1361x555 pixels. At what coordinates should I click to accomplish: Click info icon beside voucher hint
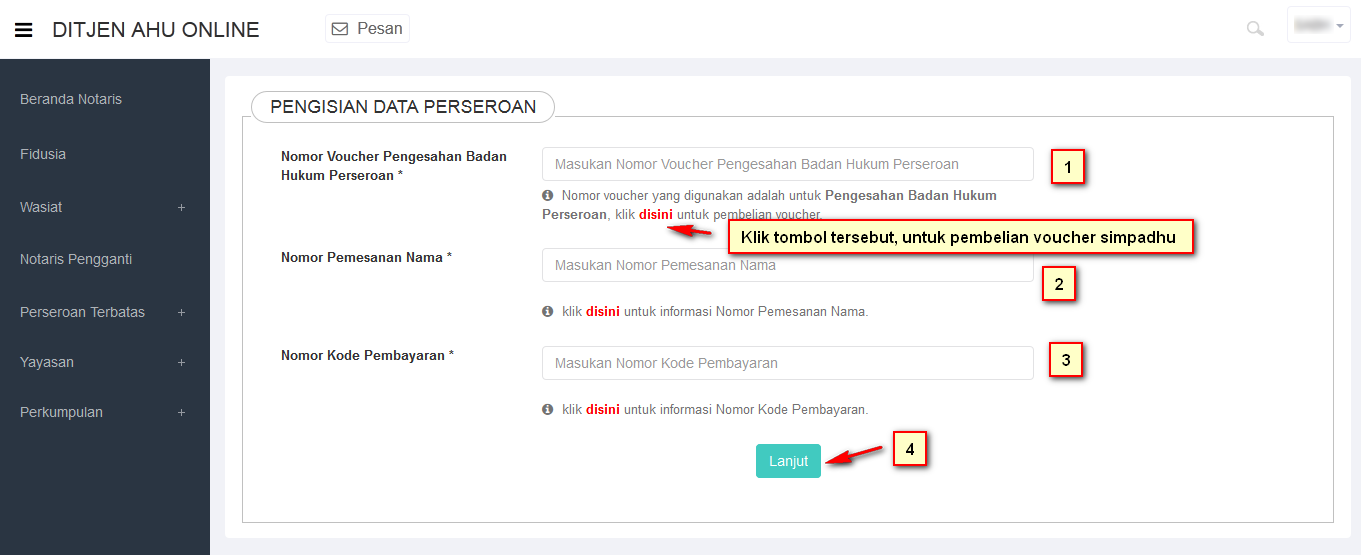(548, 196)
